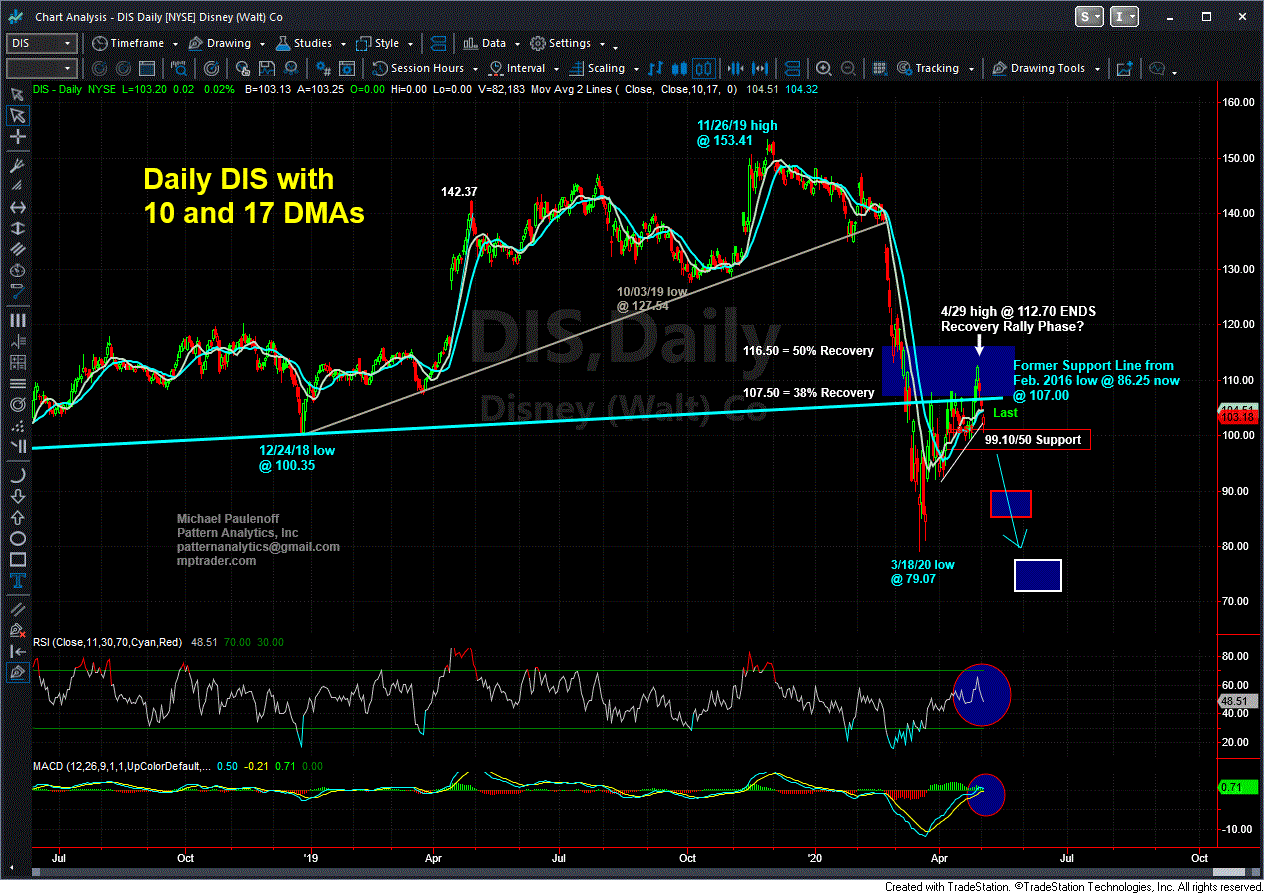Screen dimensions: 1264x893
Task: Open the Scaling menu
Action: coord(605,68)
